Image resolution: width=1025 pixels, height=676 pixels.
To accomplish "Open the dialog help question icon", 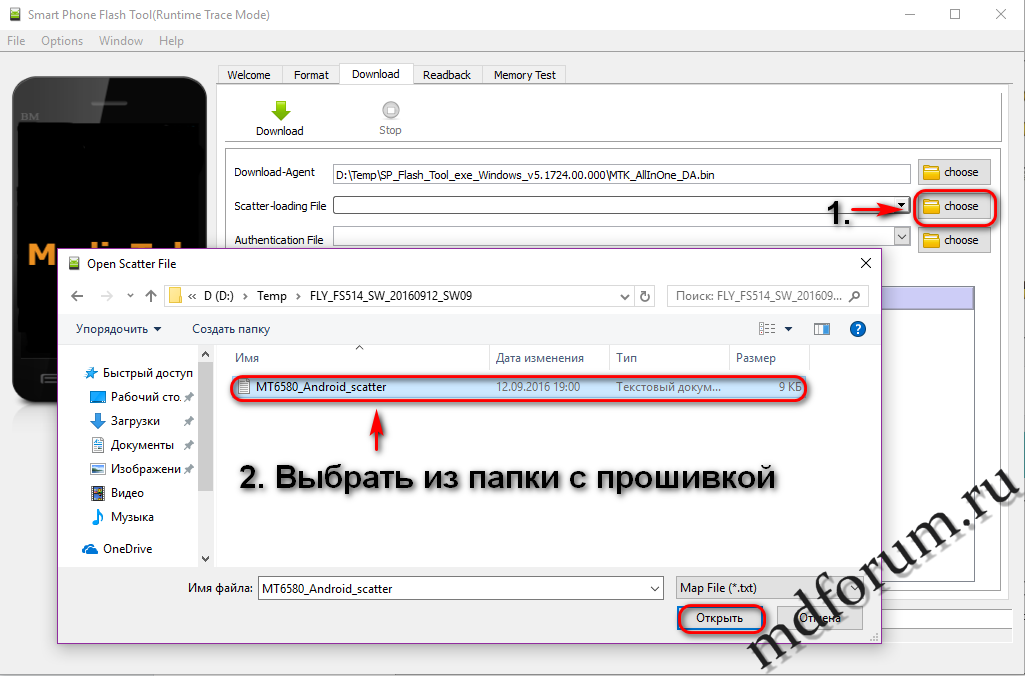I will tap(857, 329).
